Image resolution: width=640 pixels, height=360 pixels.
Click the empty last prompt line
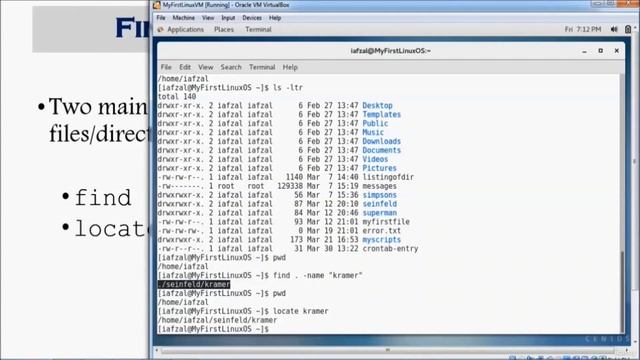tap(213, 329)
